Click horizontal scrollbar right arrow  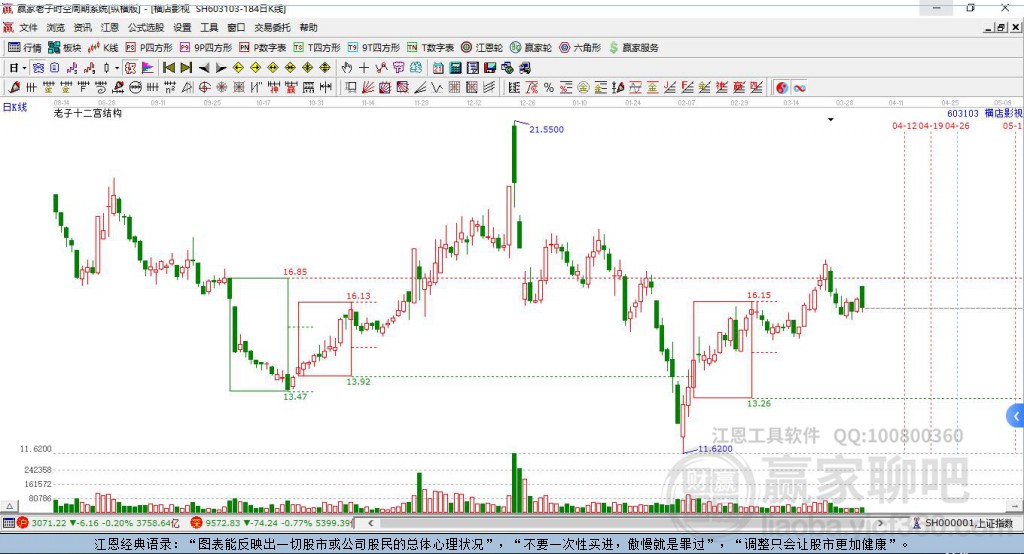point(880,523)
